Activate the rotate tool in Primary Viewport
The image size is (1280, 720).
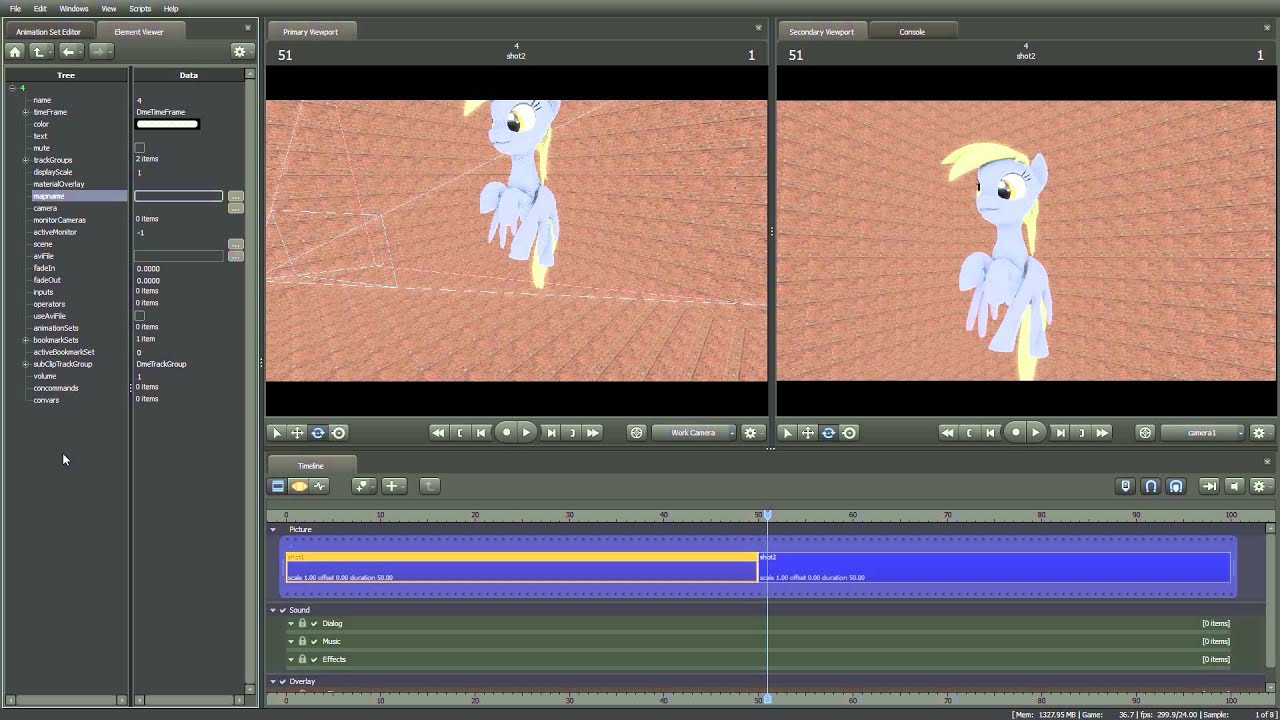click(318, 433)
